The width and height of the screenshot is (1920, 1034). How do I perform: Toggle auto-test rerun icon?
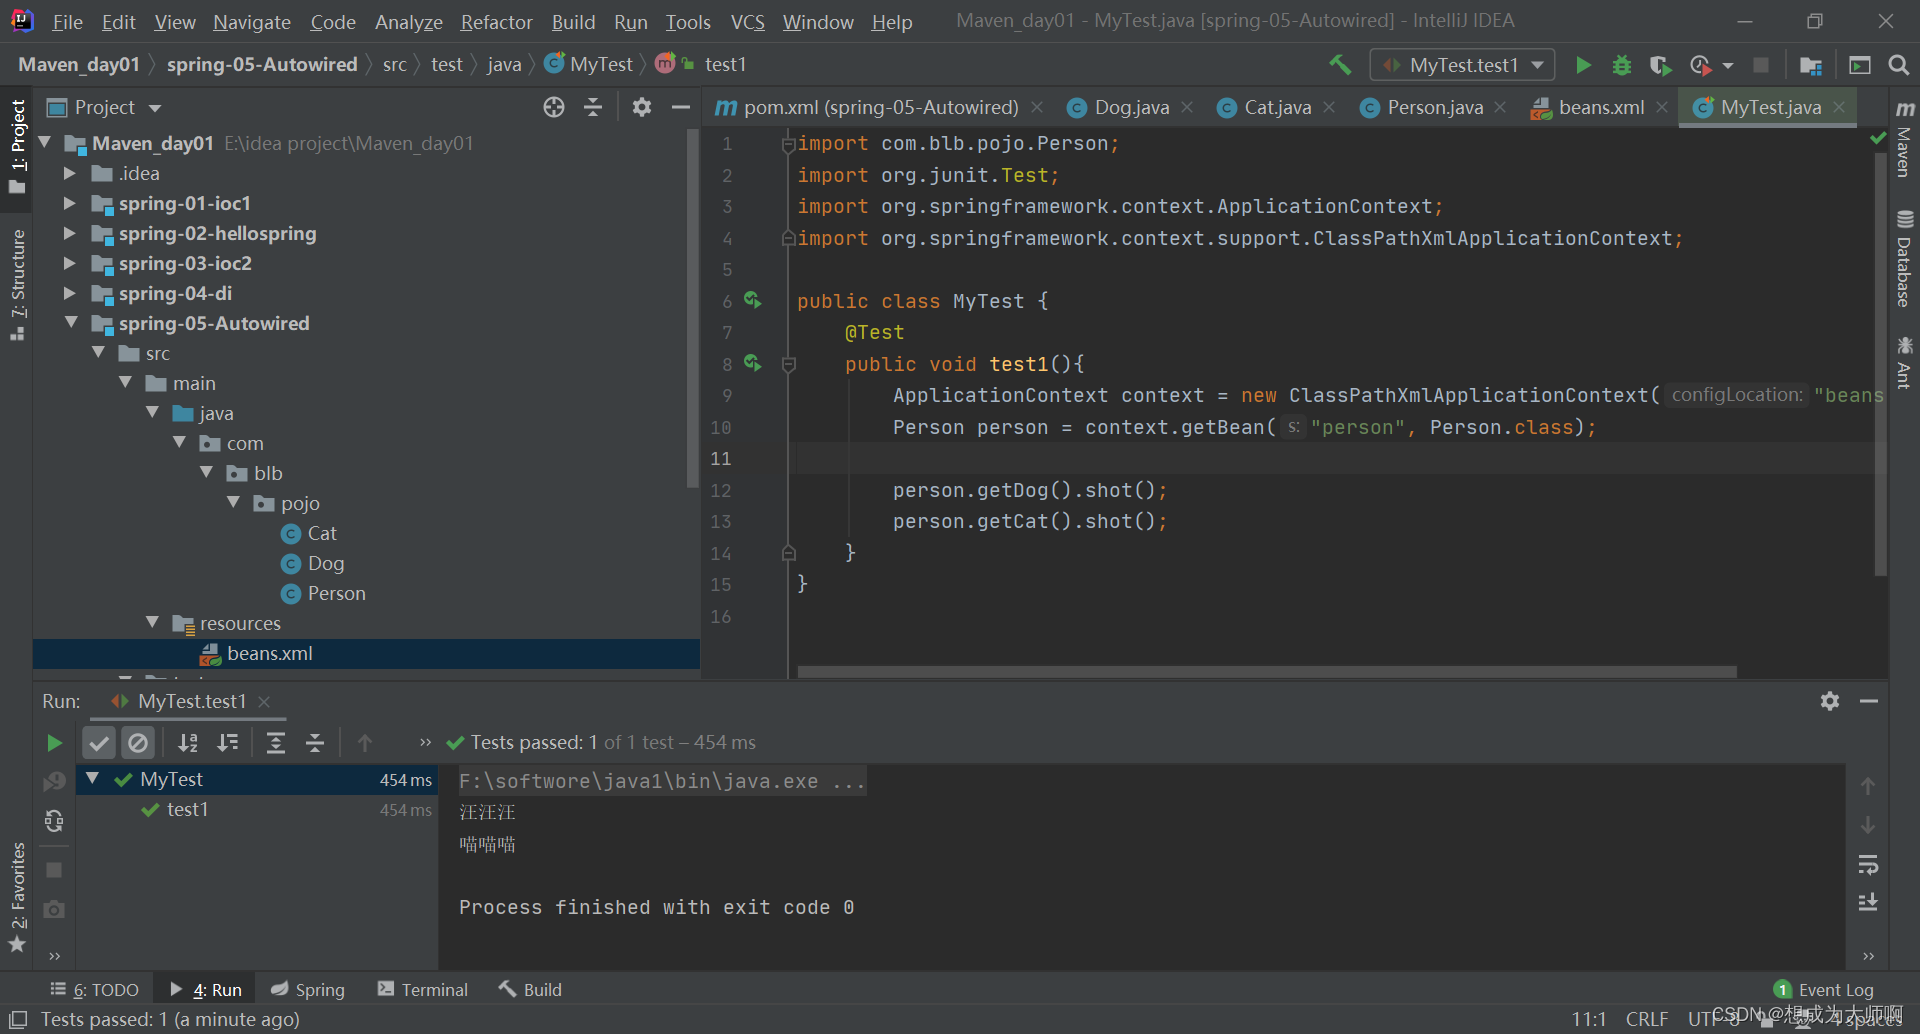pyautogui.click(x=54, y=821)
